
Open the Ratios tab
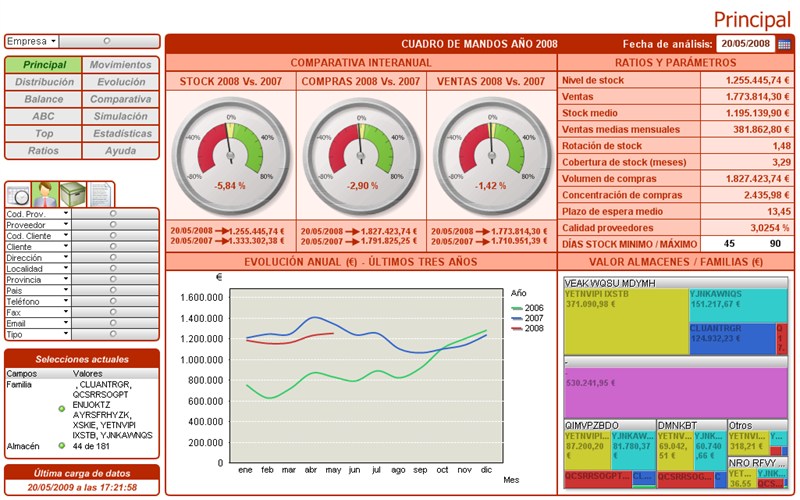pyautogui.click(x=43, y=151)
